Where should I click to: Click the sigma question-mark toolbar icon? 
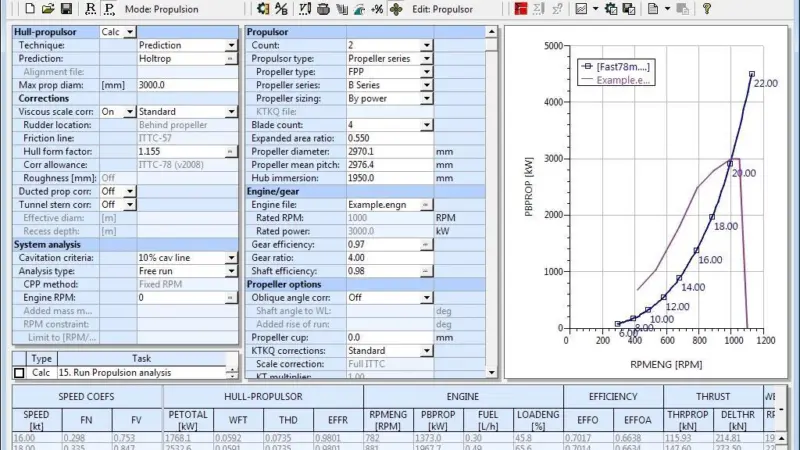coord(557,9)
